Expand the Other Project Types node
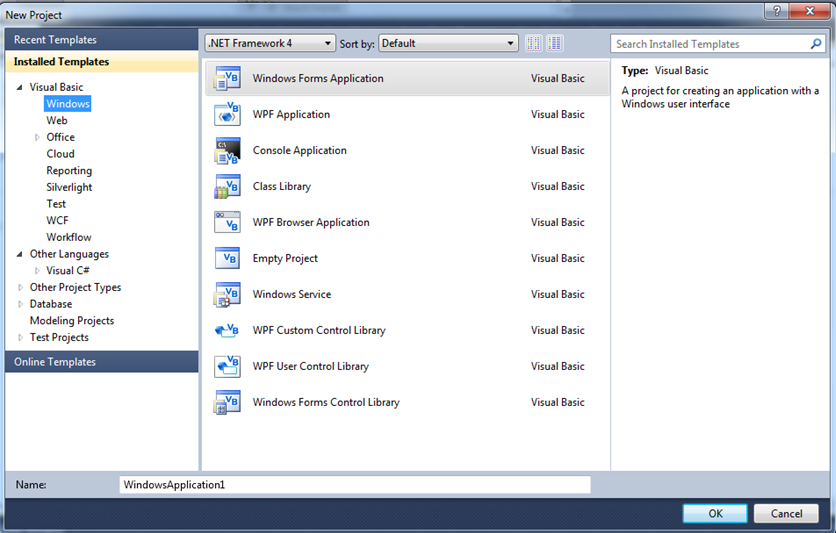Viewport: 836px width, 533px height. click(x=20, y=287)
